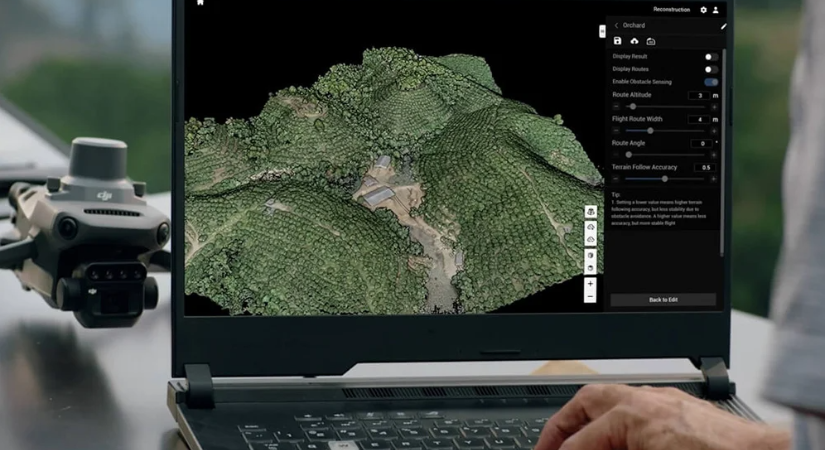Click the Terrain Follow Accuracy slider handle
This screenshot has width=825, height=450.
pos(665,179)
